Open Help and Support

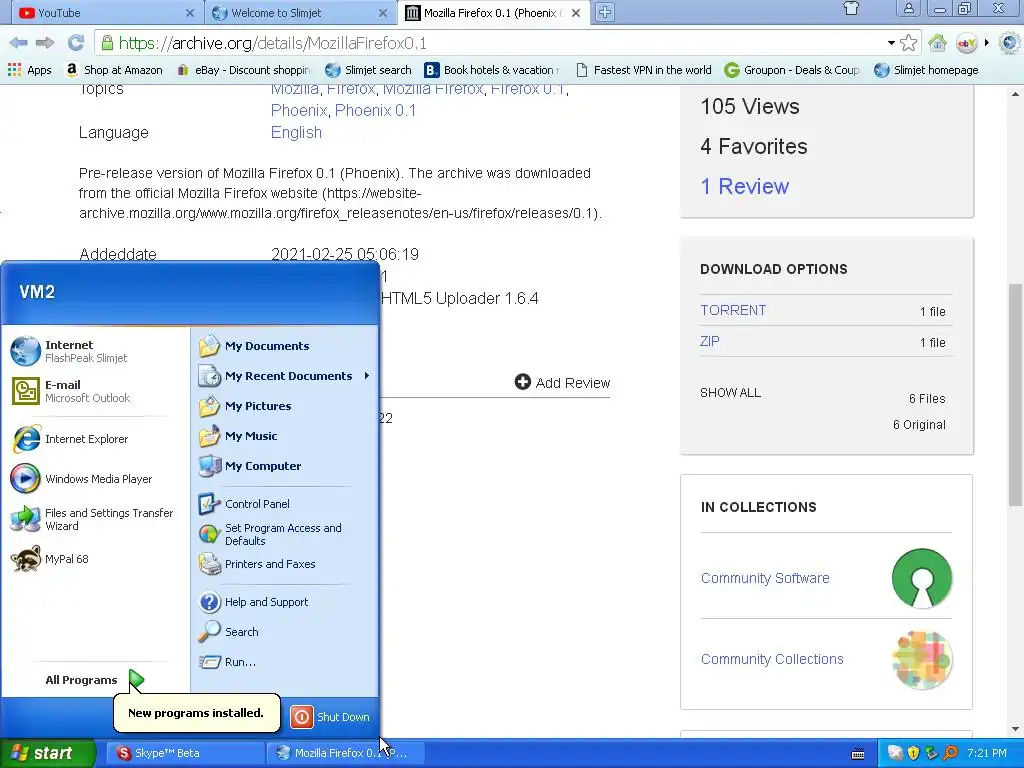click(285, 602)
